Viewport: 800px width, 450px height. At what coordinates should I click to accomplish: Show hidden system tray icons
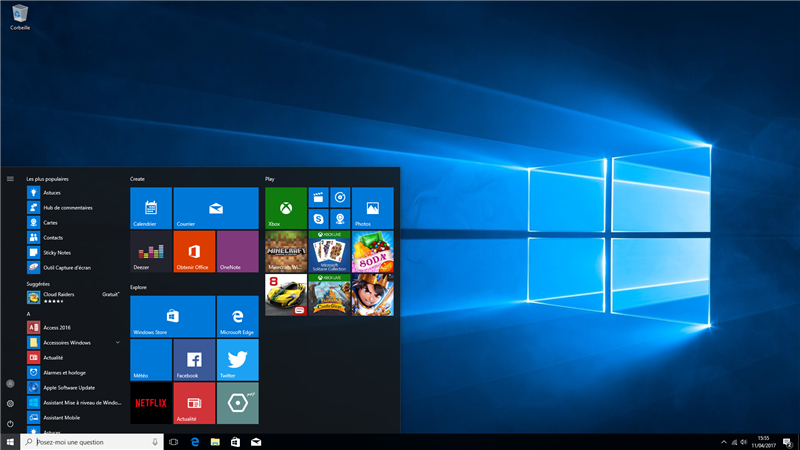[x=723, y=442]
